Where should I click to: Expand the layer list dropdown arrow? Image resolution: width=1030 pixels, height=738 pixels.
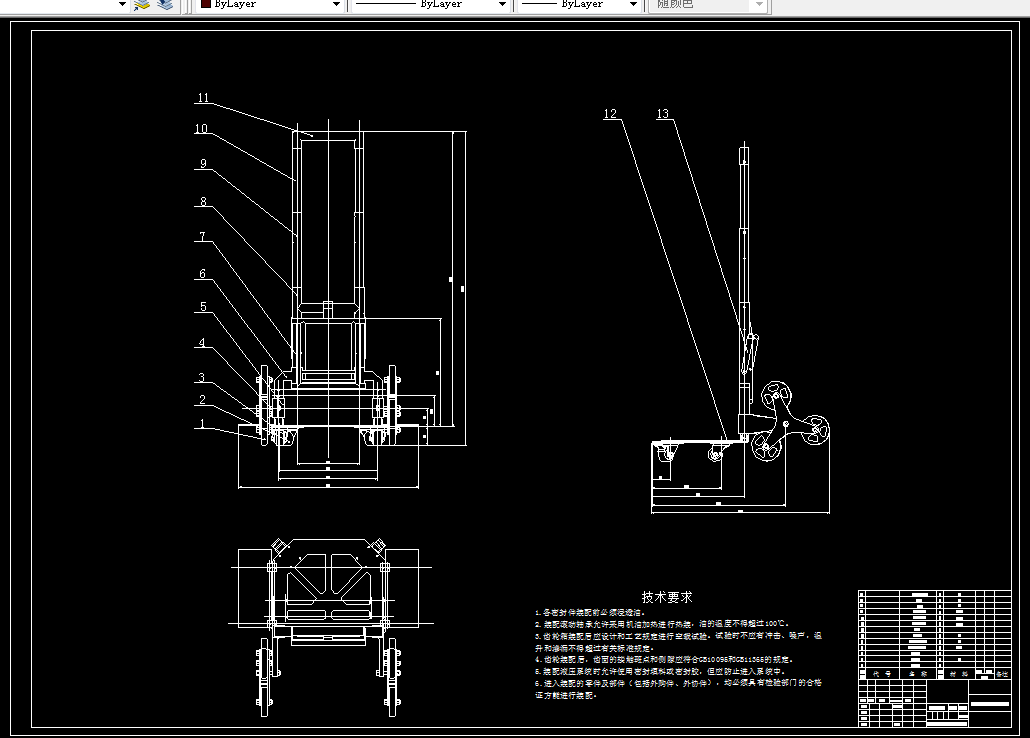122,5
